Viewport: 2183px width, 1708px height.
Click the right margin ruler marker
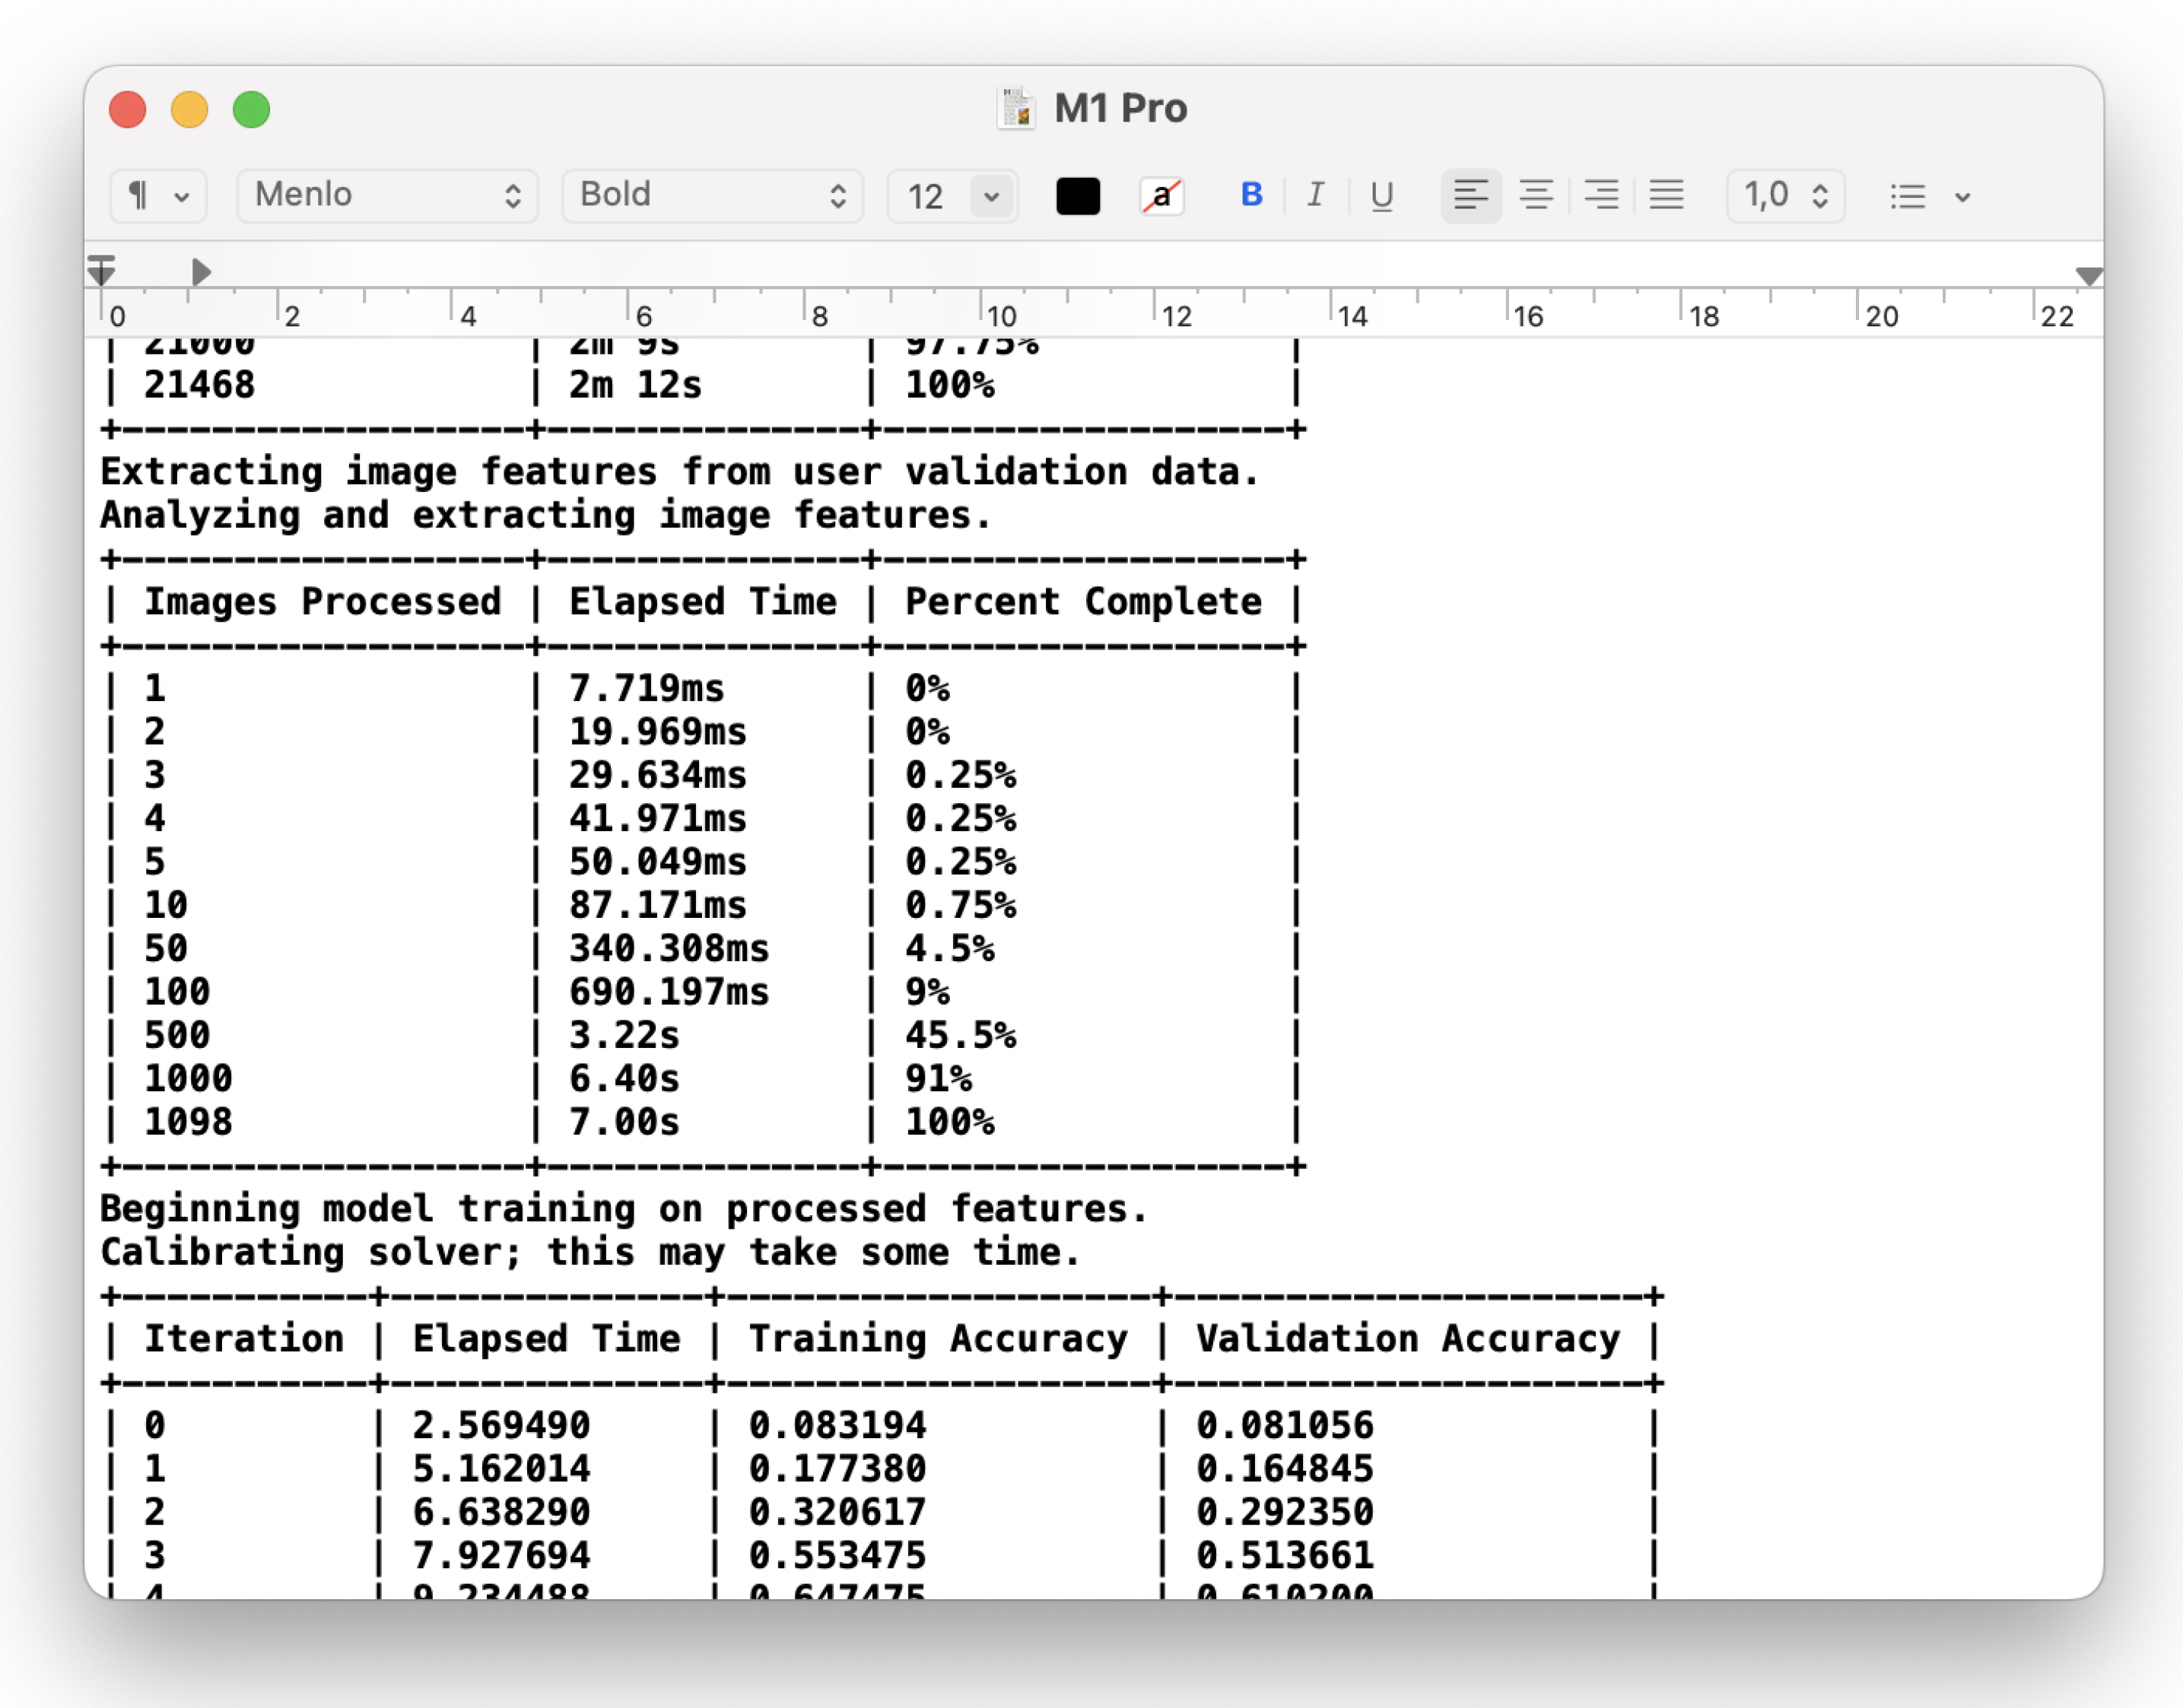[x=2088, y=275]
